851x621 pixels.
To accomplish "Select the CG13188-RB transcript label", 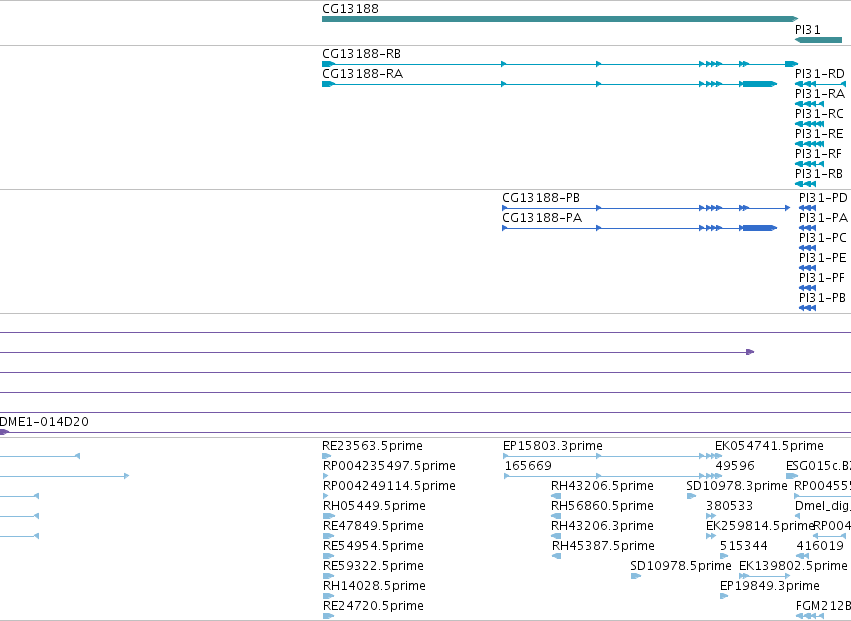I will coord(361,54).
